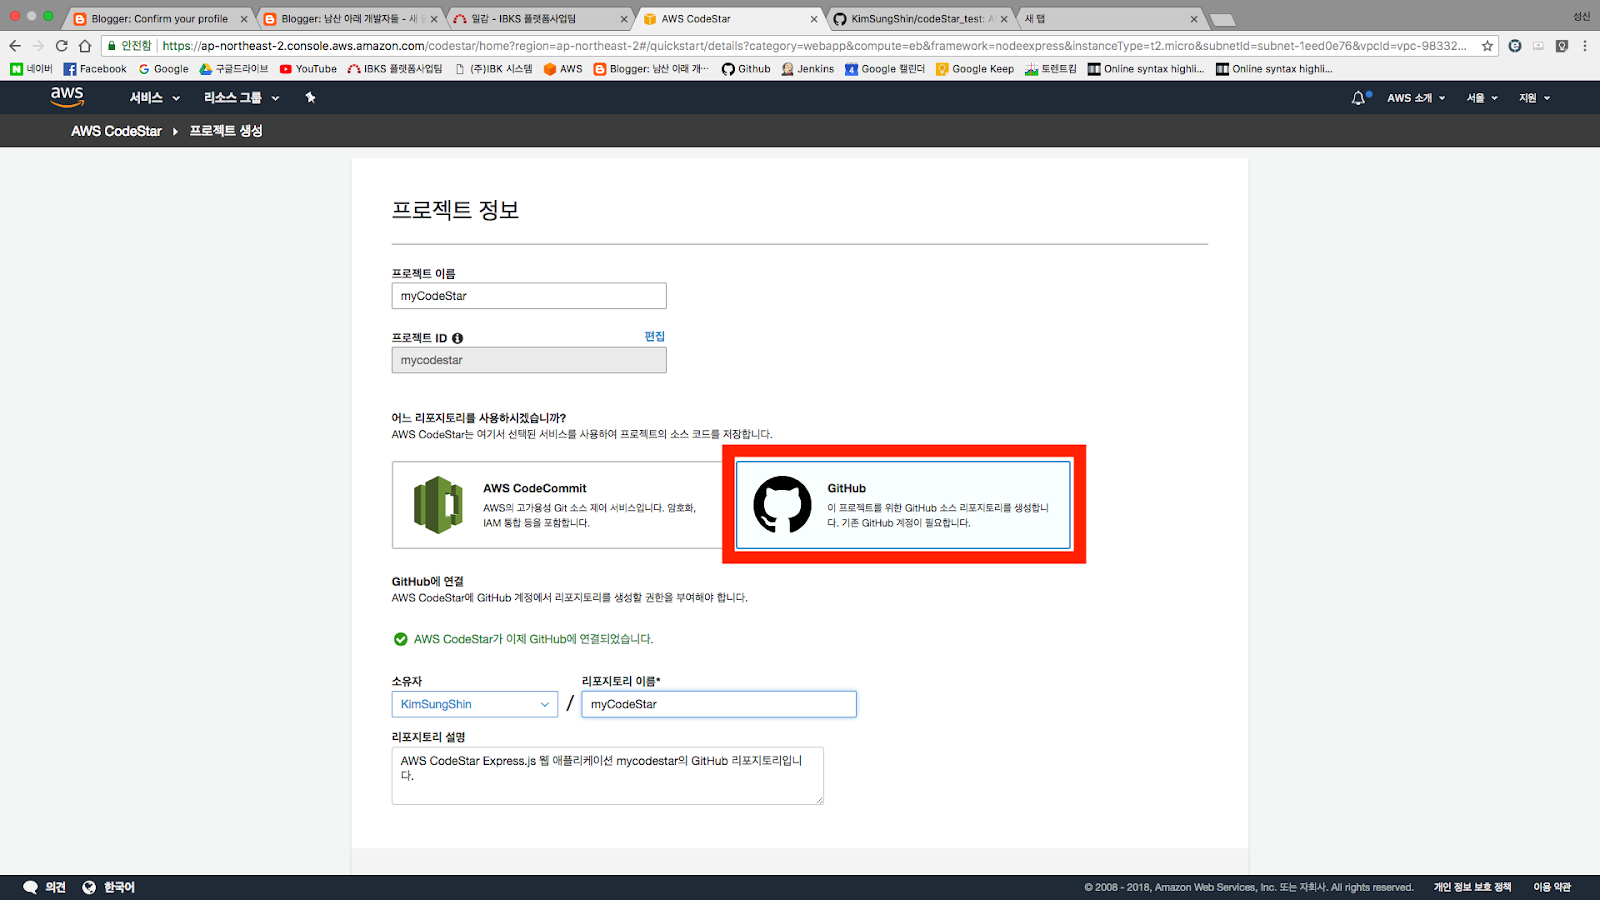The image size is (1600, 900).
Task: Open the AWS 소개 account dropdown
Action: tap(1416, 98)
